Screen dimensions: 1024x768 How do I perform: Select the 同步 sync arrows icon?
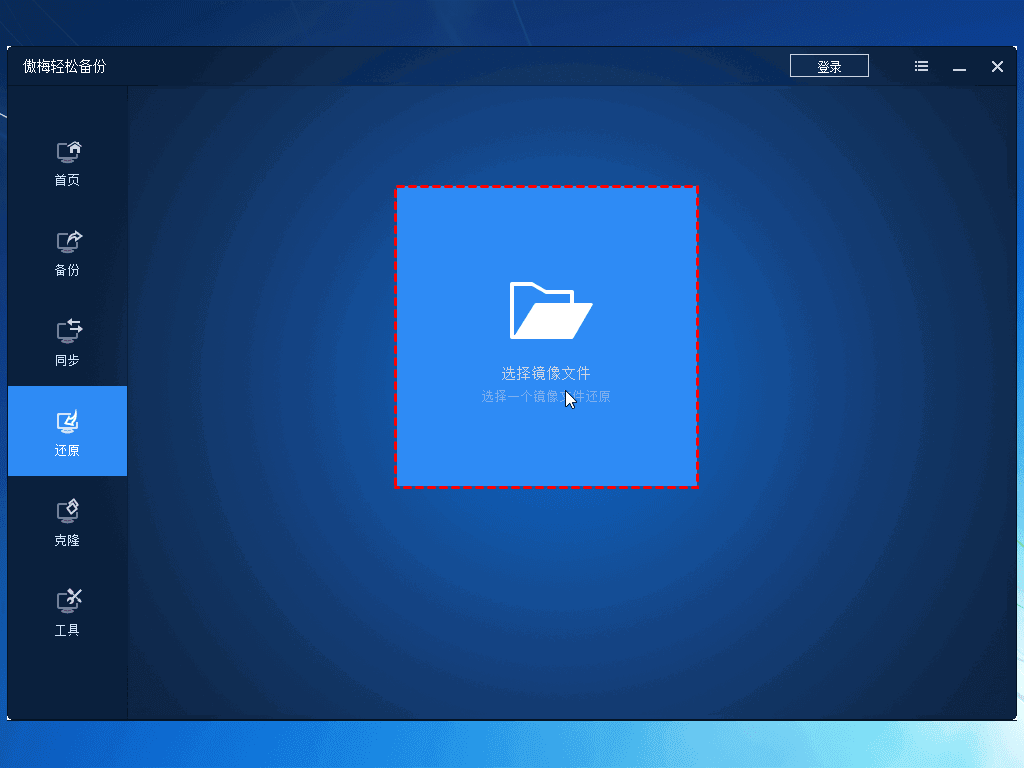[x=68, y=331]
